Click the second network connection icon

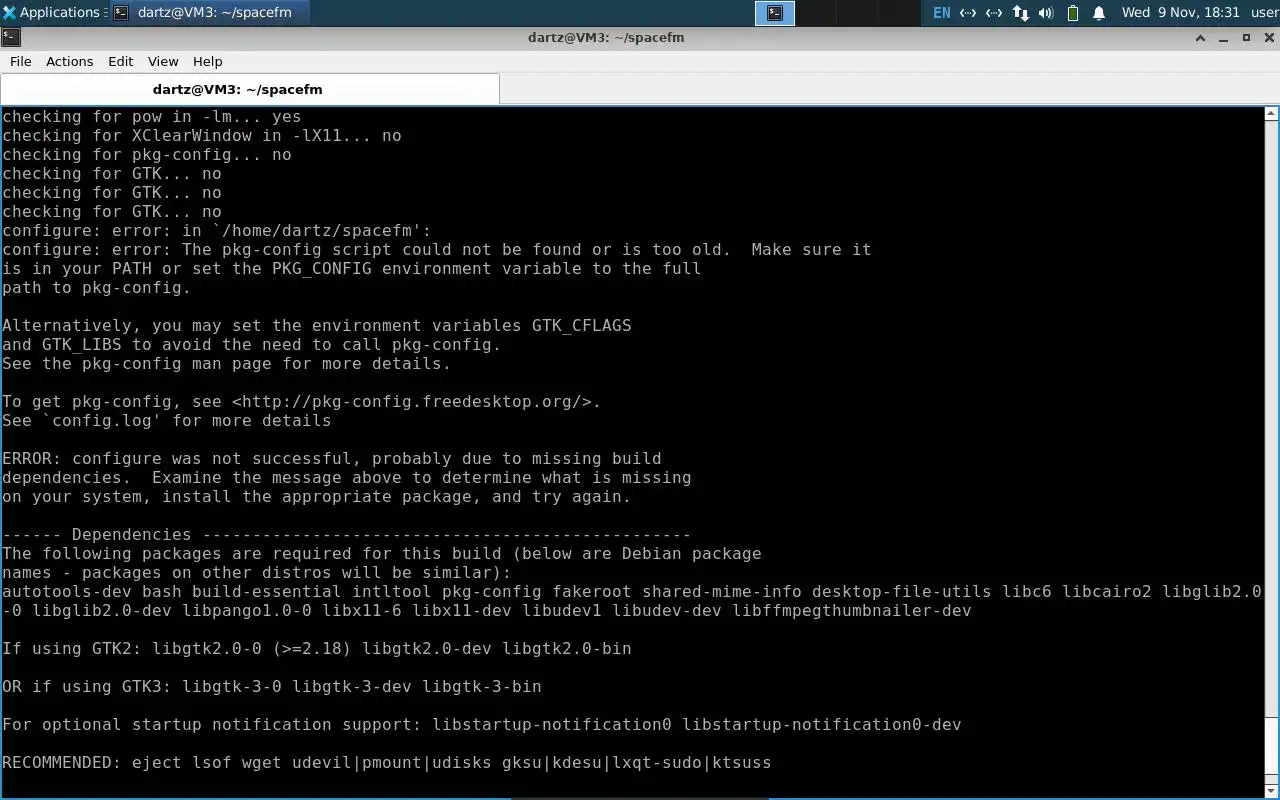[x=994, y=13]
